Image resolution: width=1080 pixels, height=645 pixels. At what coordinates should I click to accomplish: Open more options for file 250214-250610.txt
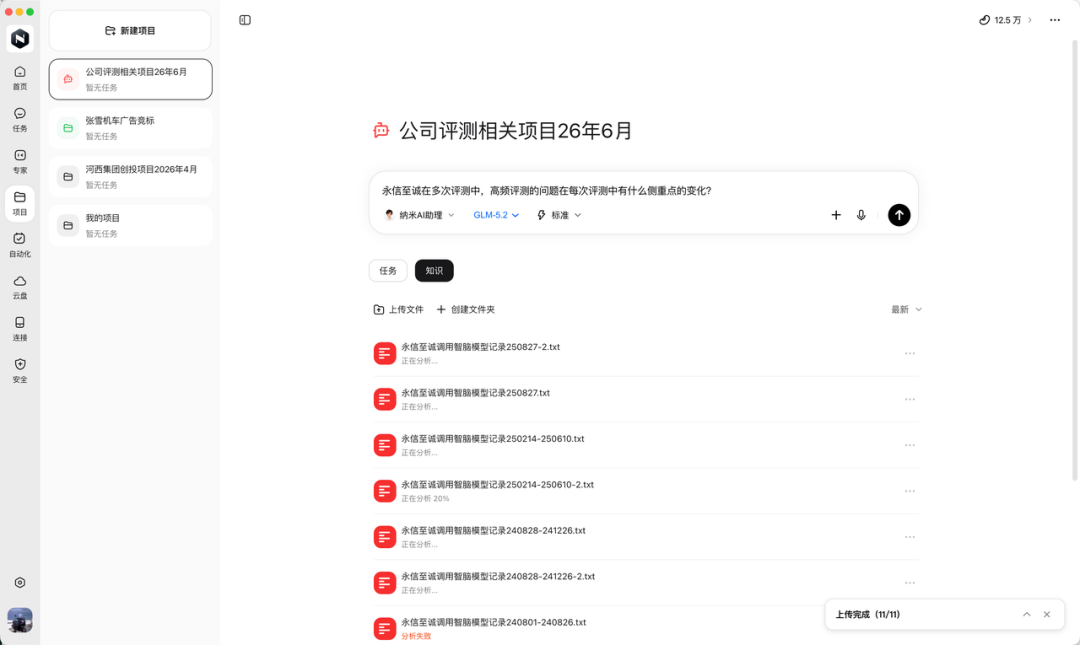pos(910,445)
